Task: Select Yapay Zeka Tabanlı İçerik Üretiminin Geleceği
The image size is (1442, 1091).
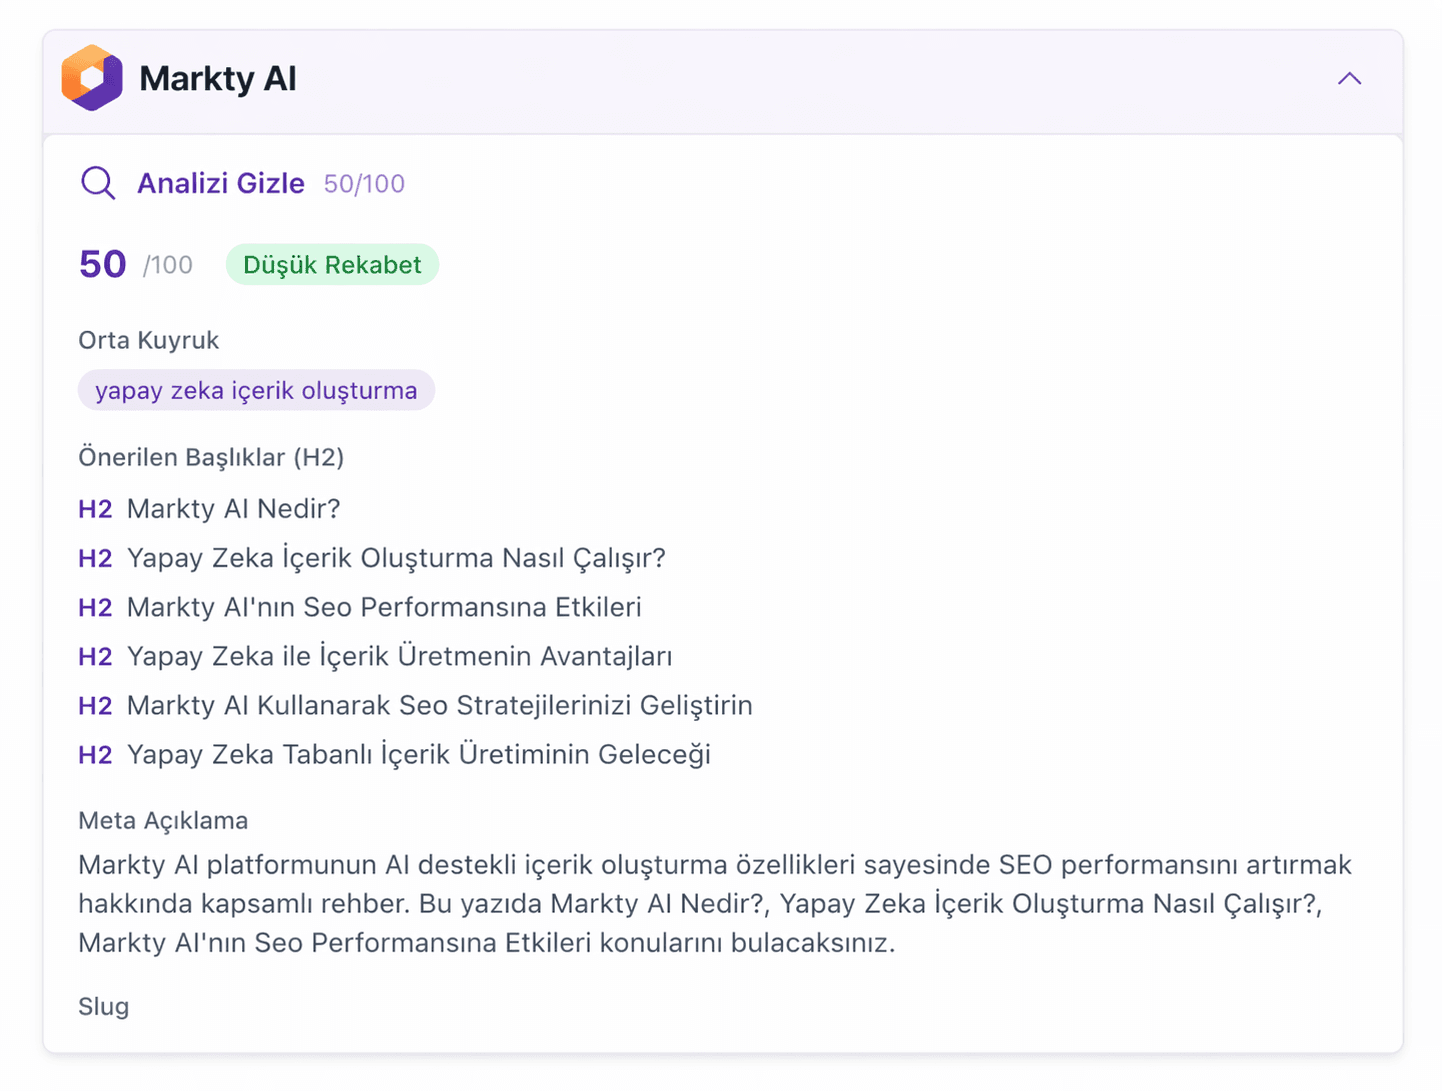Action: pyautogui.click(x=418, y=754)
